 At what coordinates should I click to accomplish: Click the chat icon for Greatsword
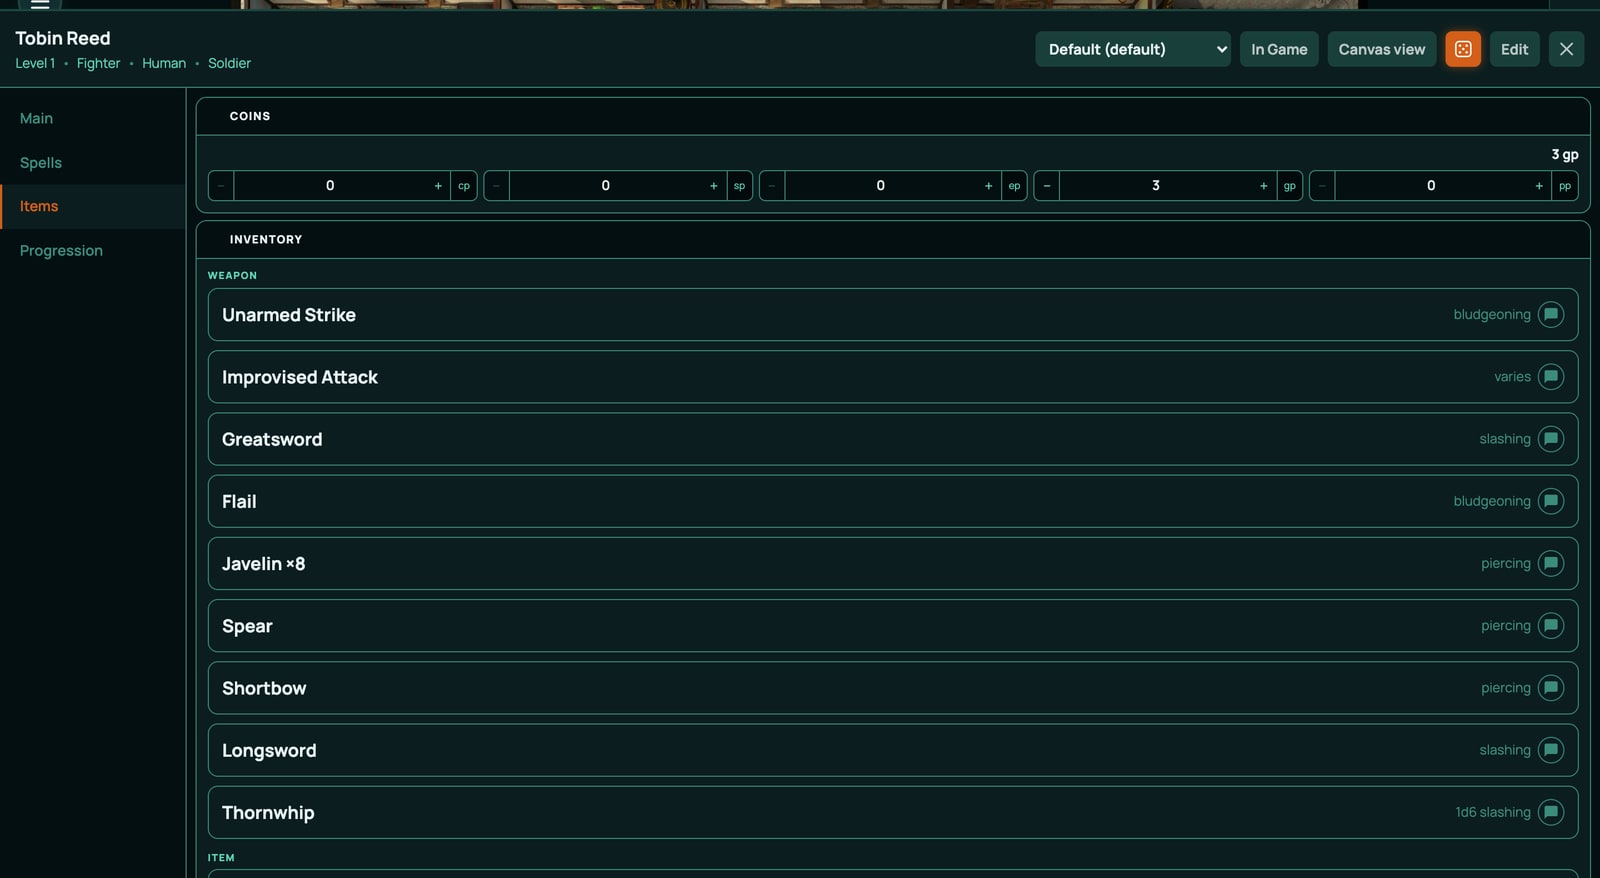(x=1551, y=439)
